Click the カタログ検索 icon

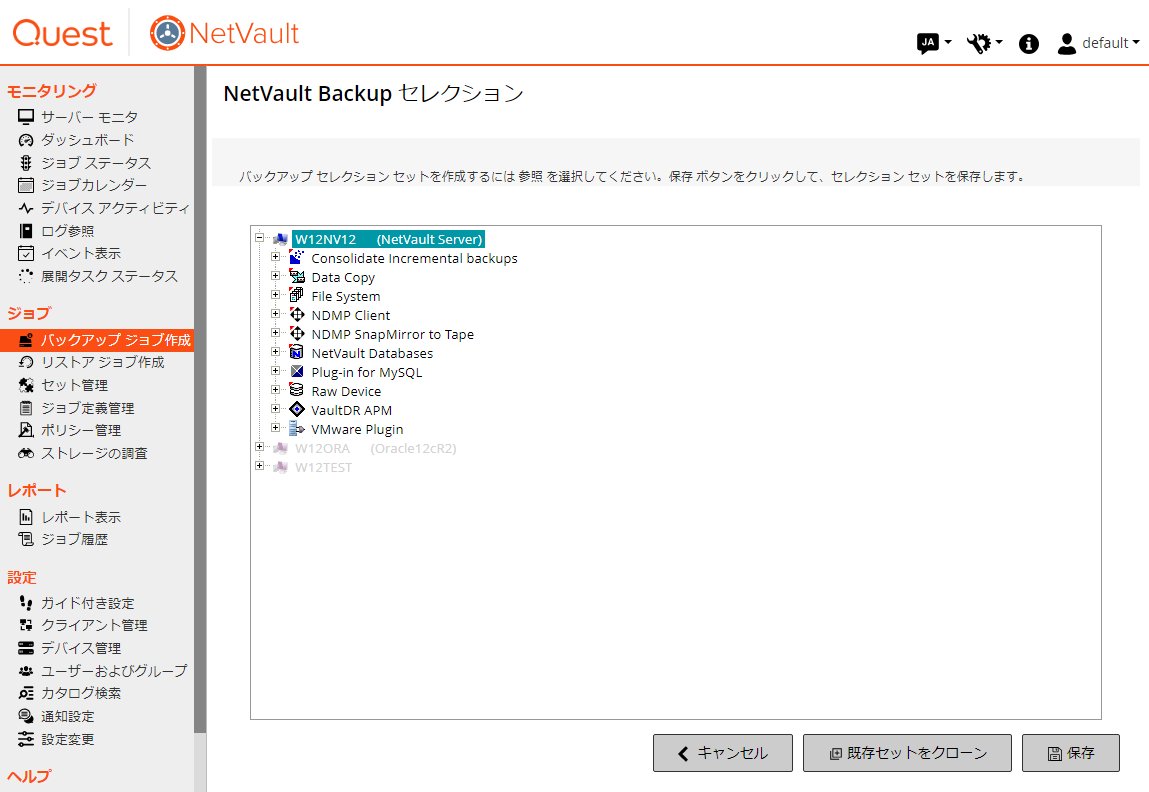[x=26, y=693]
